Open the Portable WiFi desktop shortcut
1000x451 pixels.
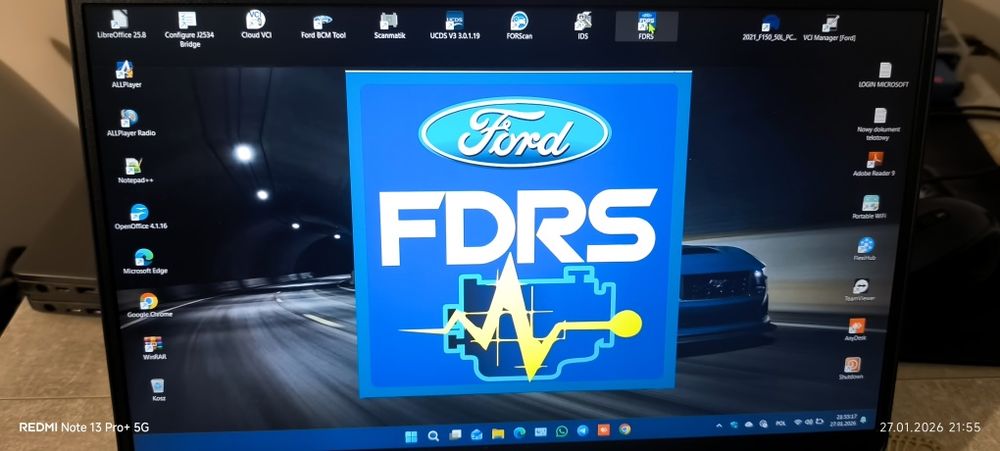[x=870, y=207]
